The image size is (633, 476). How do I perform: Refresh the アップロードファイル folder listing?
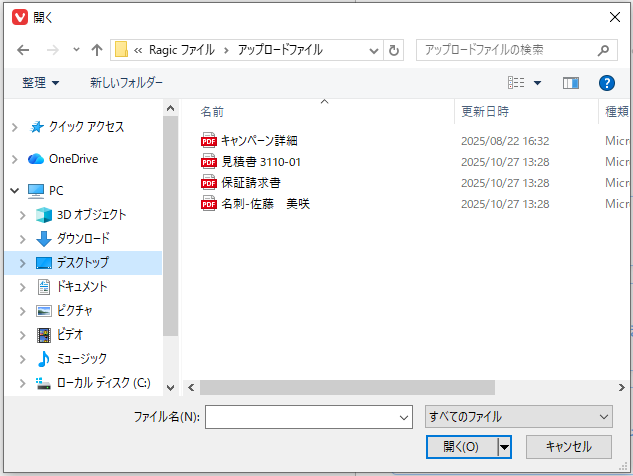pos(394,50)
